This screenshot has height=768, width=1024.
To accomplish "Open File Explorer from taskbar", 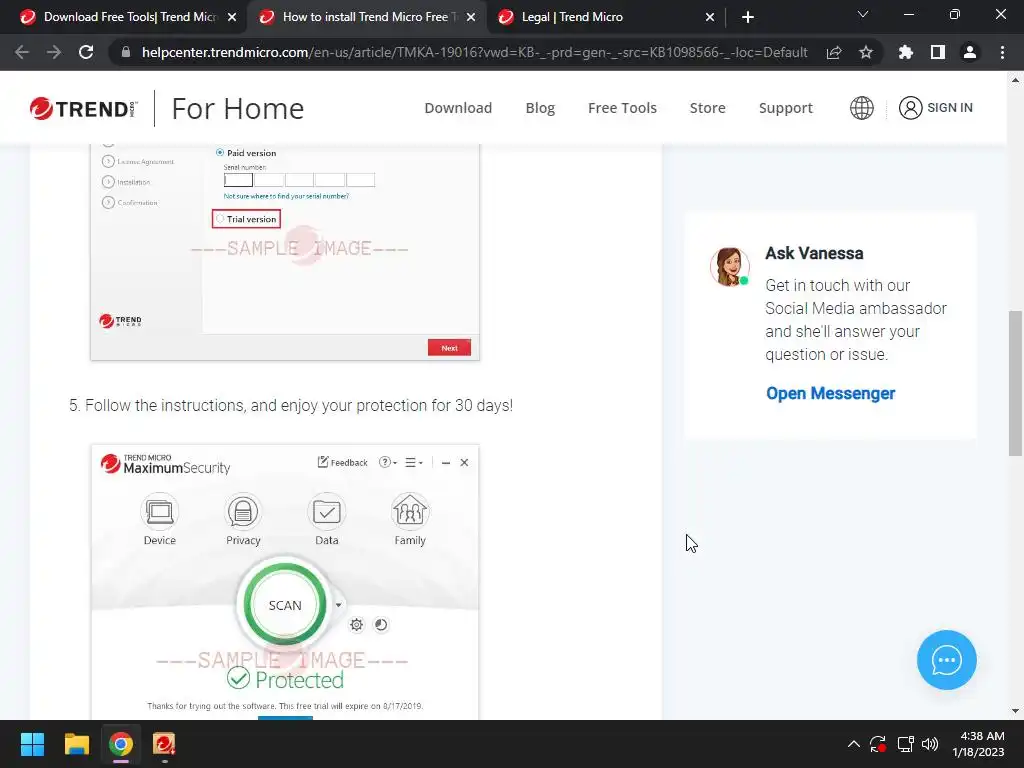I will (76, 744).
